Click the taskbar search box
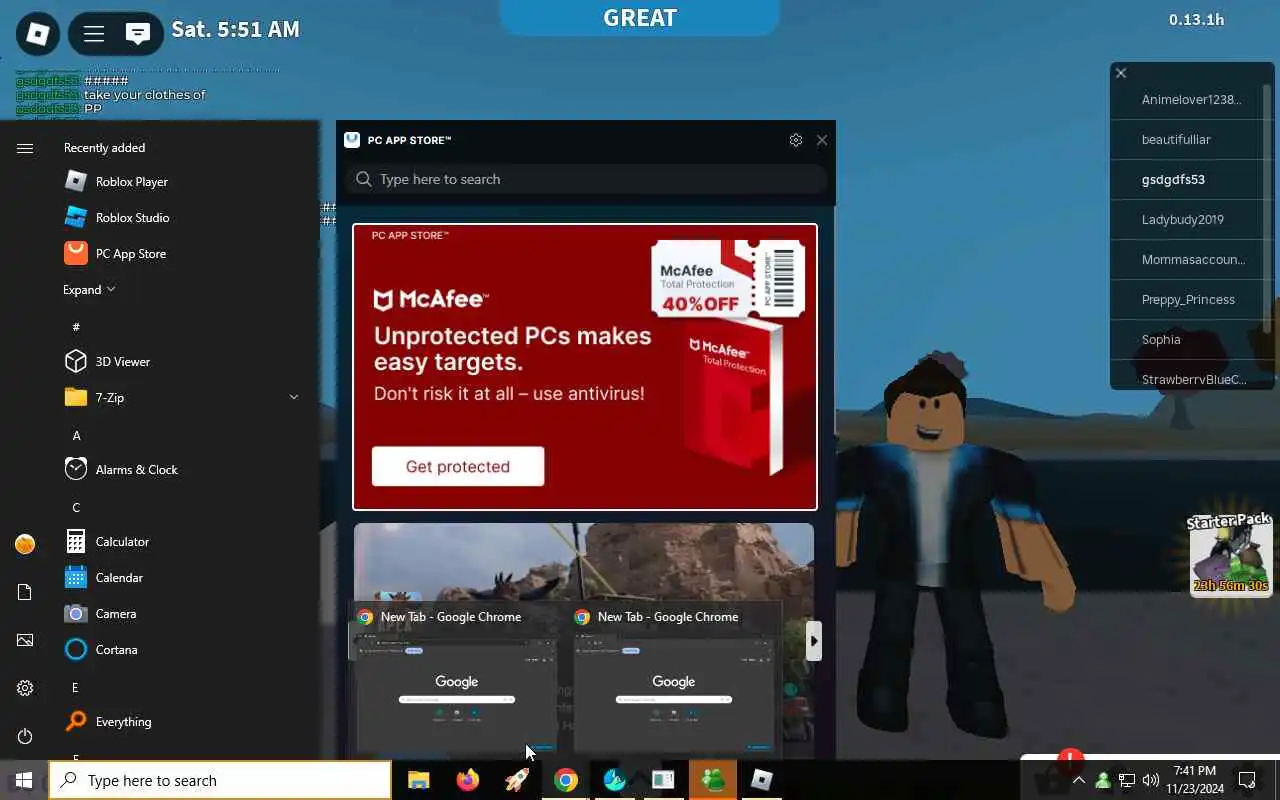This screenshot has height=800, width=1280. point(220,780)
